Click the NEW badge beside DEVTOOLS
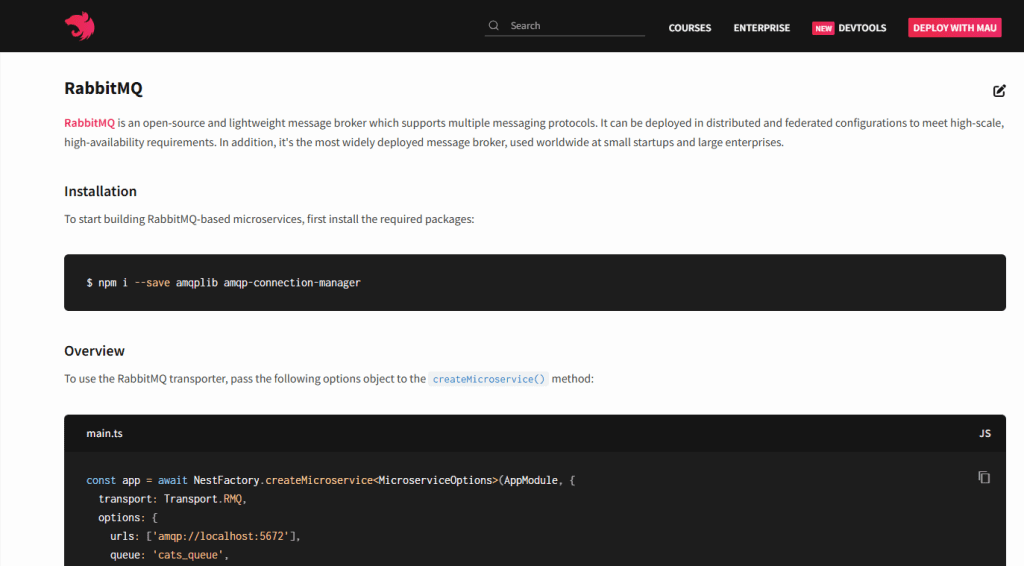The image size is (1024, 566). coord(823,28)
